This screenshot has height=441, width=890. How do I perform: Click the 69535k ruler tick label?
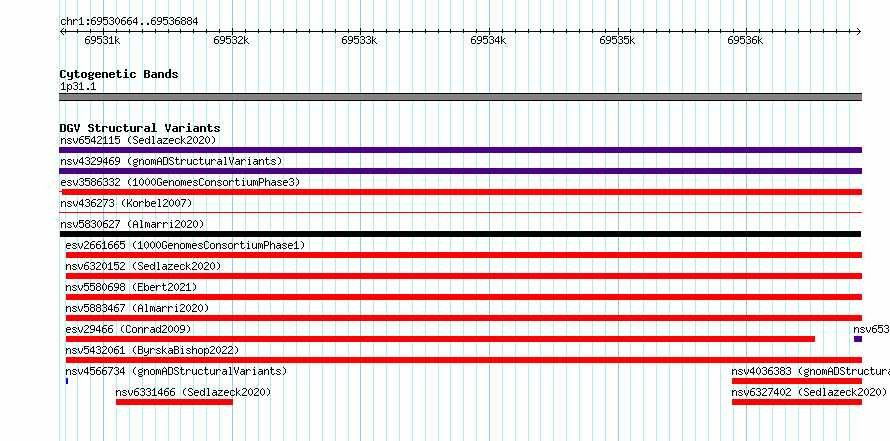tap(617, 40)
